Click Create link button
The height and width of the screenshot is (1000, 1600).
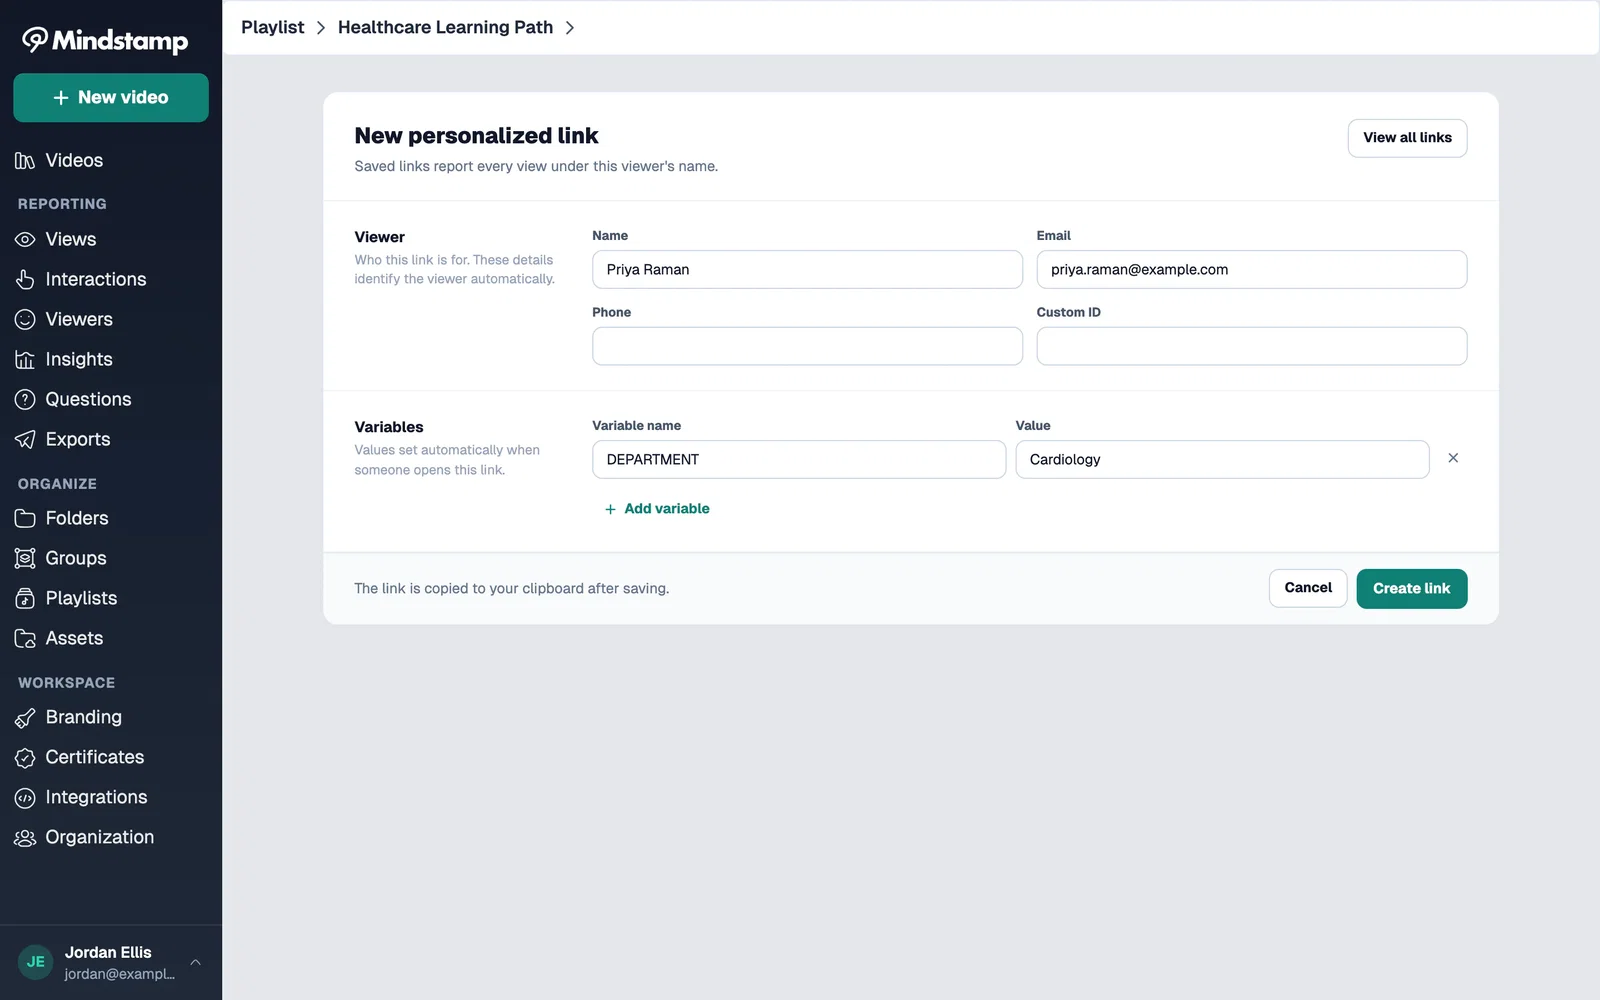pyautogui.click(x=1411, y=588)
